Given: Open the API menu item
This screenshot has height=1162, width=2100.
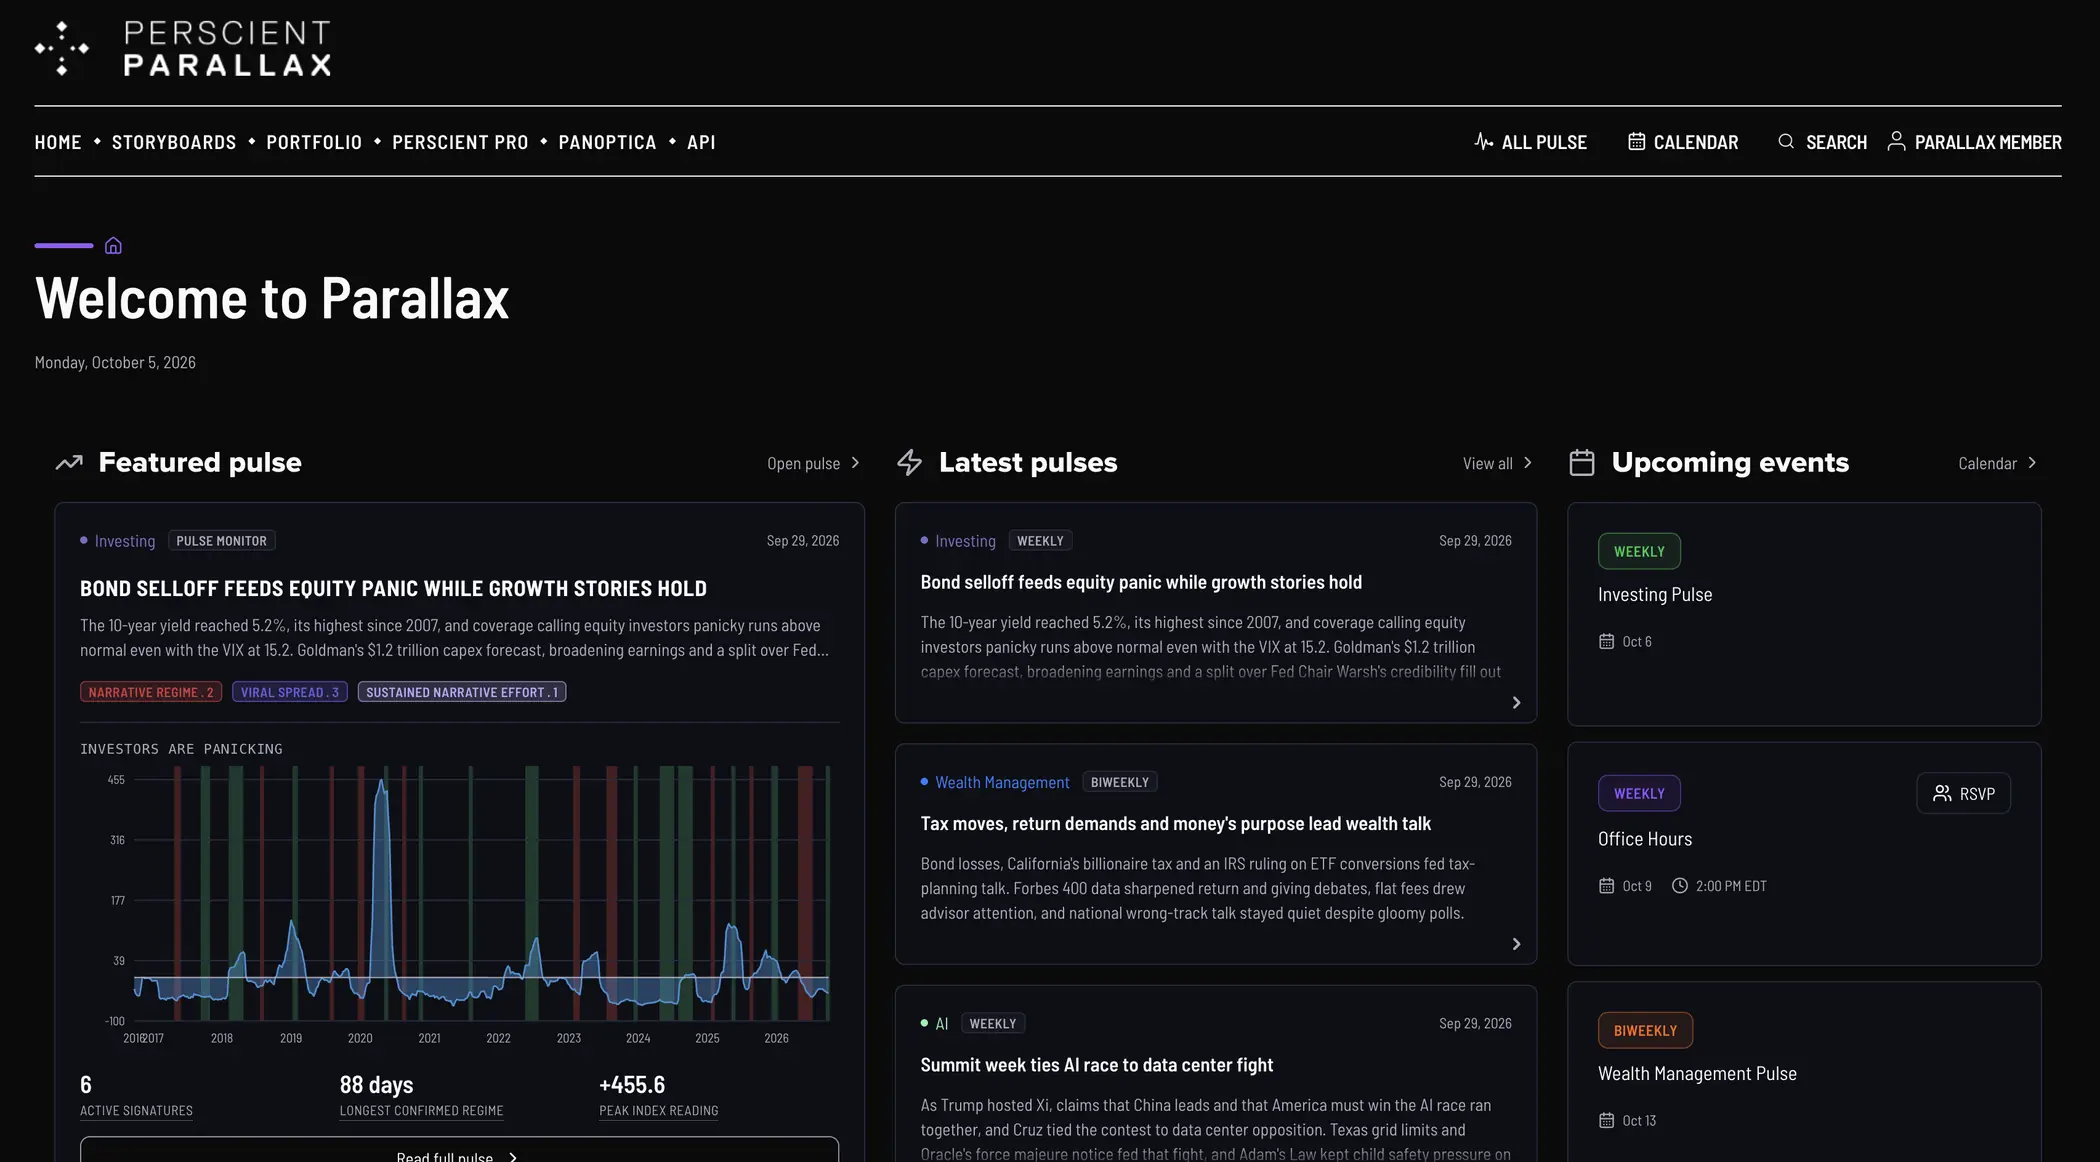Looking at the screenshot, I should 701,142.
